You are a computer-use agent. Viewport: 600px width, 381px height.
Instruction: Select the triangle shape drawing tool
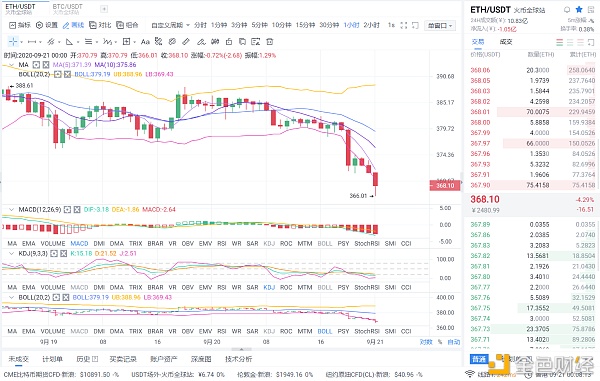click(69, 42)
